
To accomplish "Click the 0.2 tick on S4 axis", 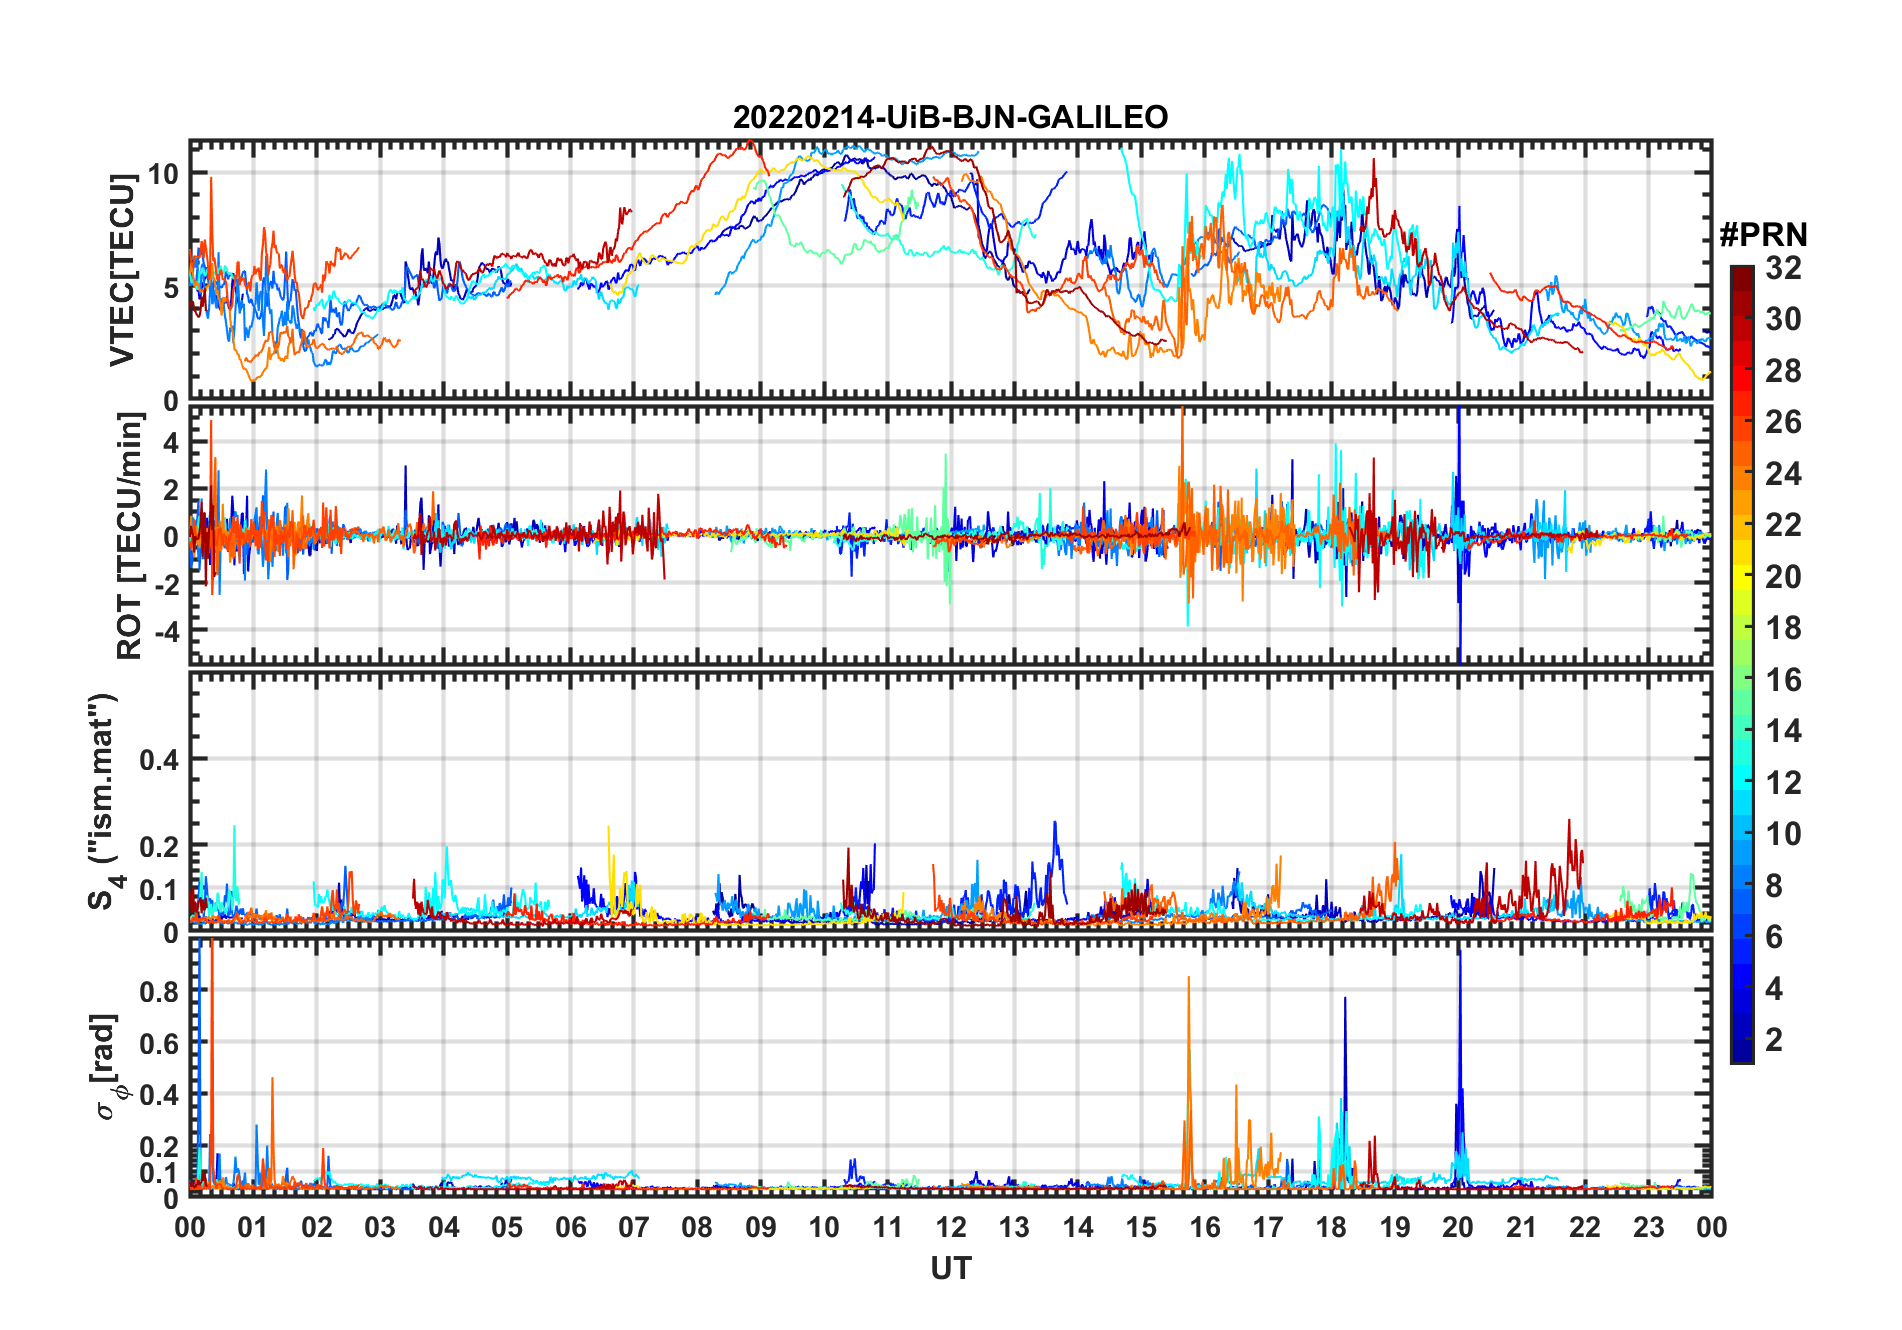I will click(x=159, y=846).
